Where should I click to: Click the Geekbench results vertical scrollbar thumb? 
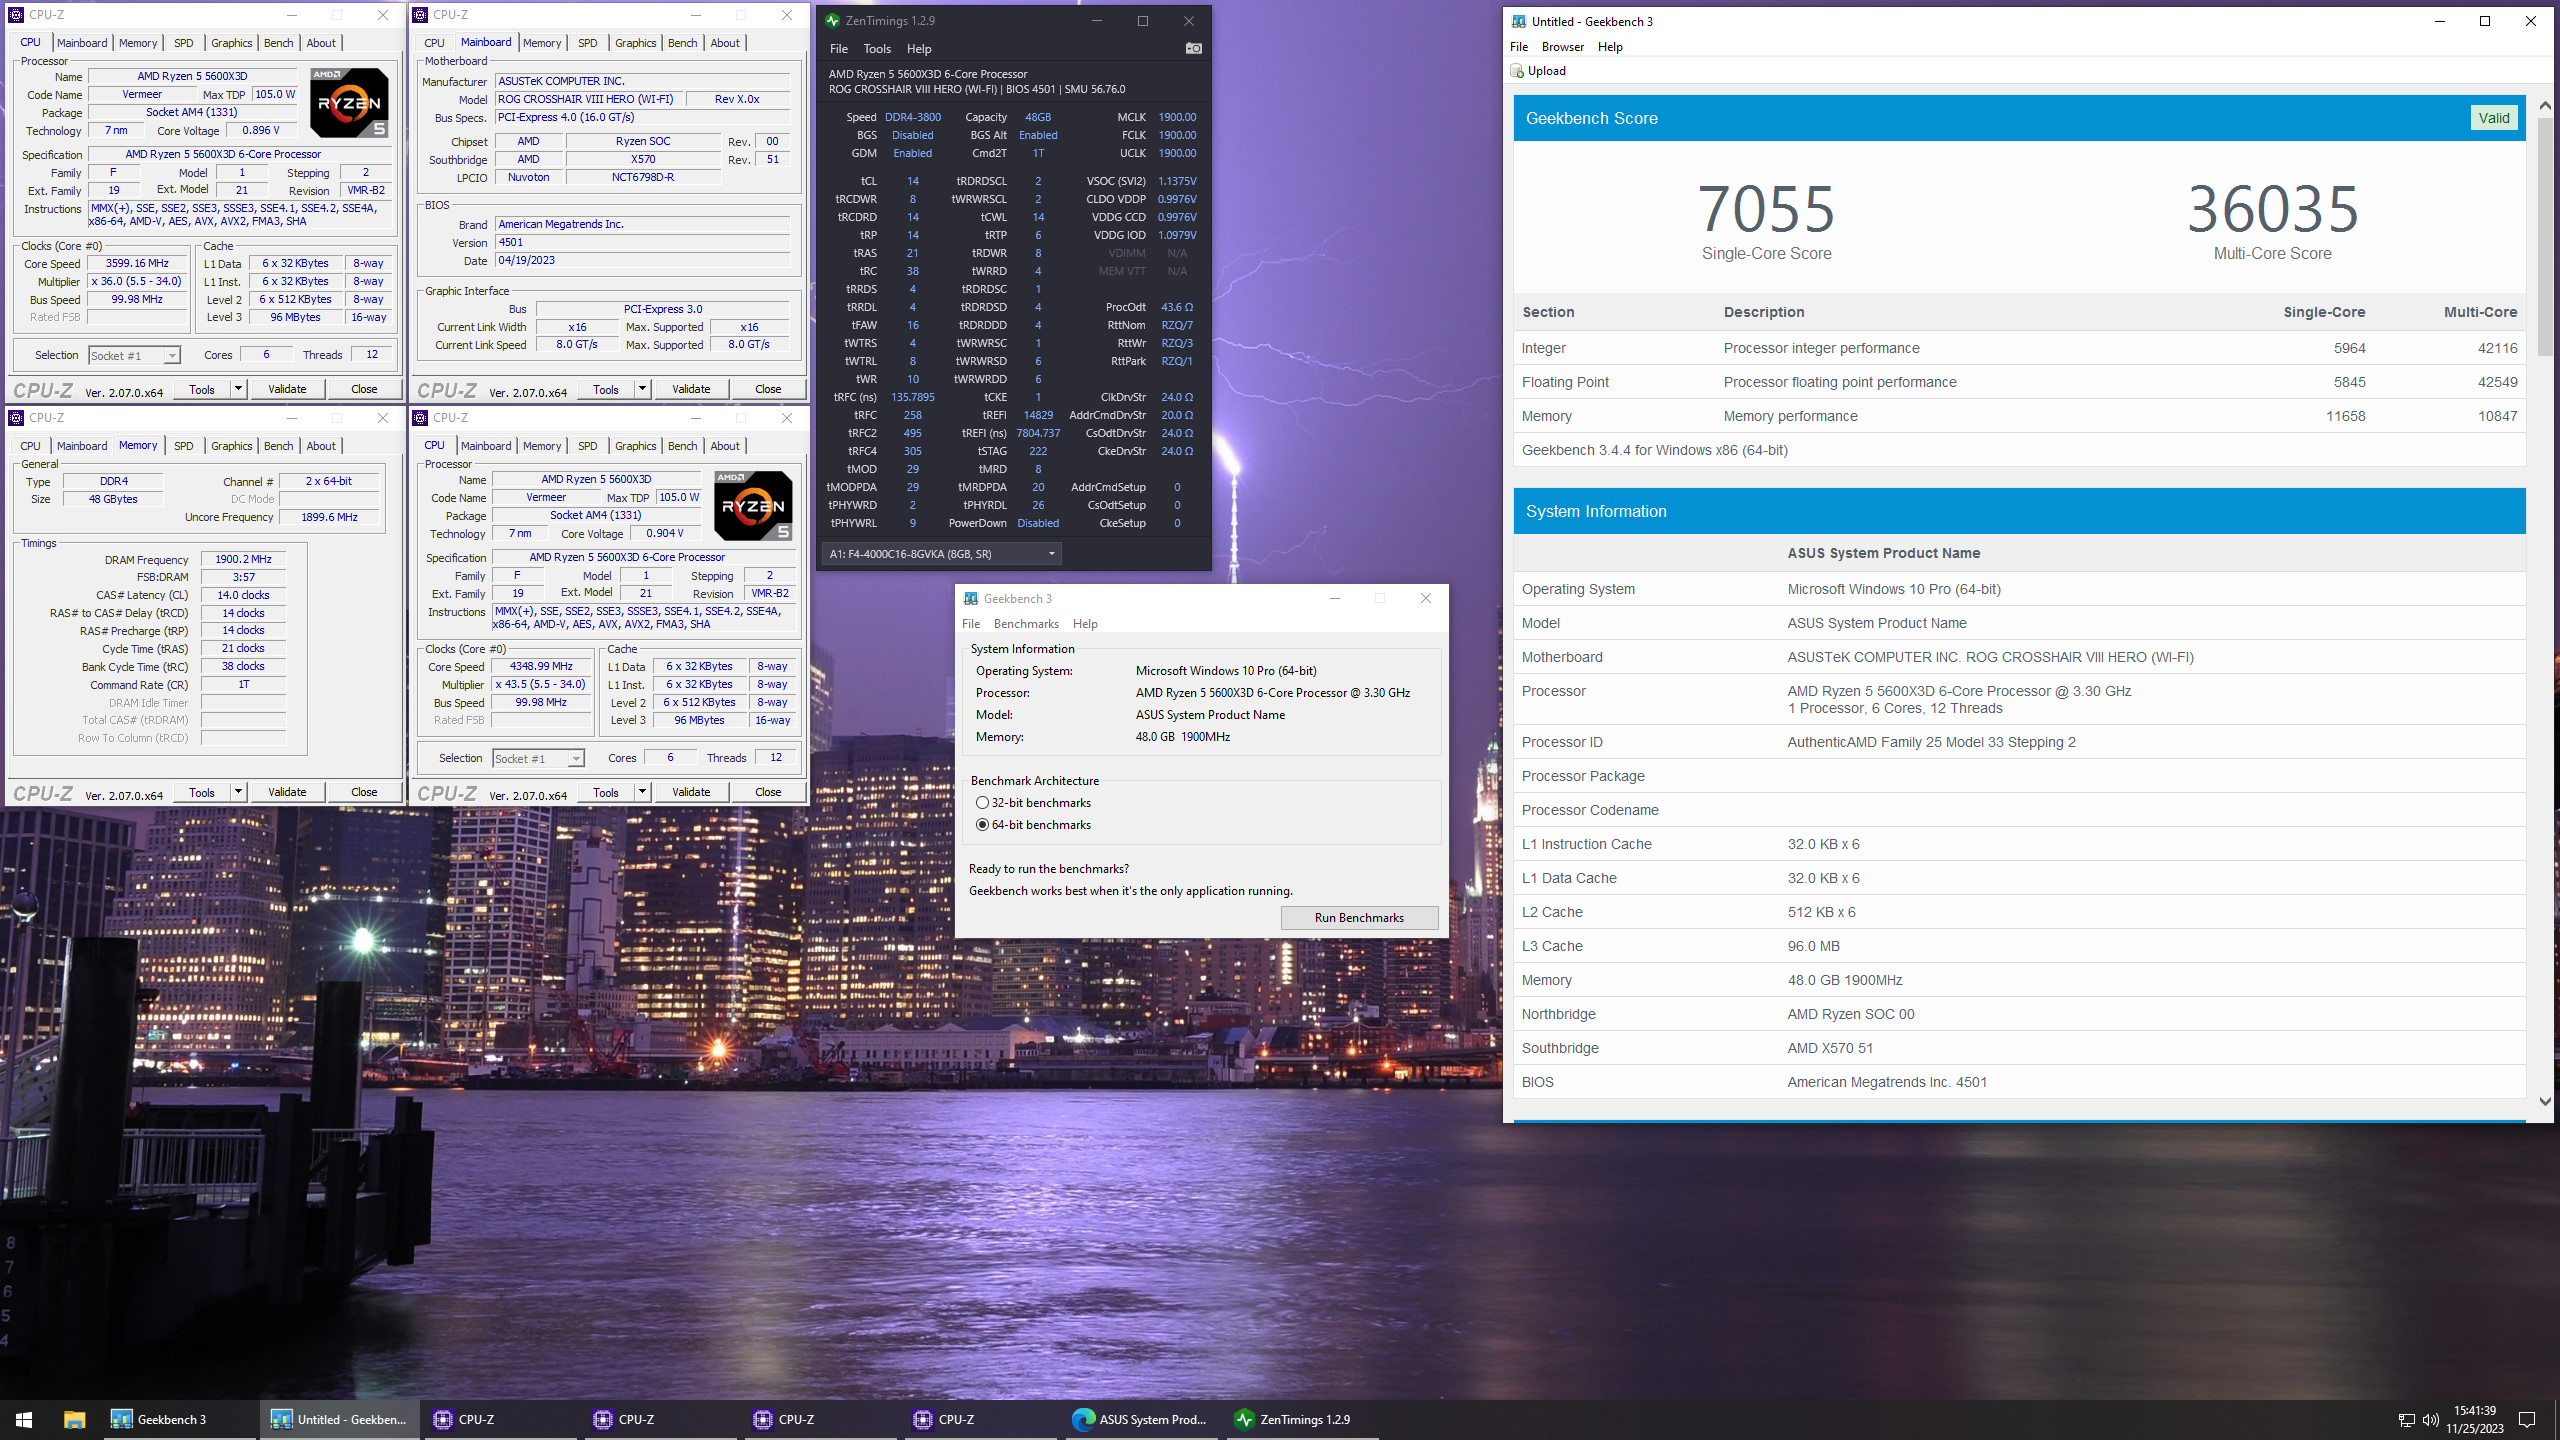(2545, 237)
